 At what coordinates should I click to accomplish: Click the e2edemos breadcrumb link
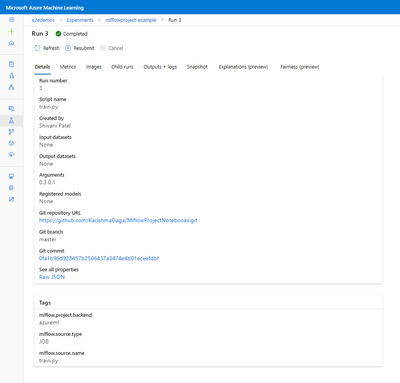43,20
